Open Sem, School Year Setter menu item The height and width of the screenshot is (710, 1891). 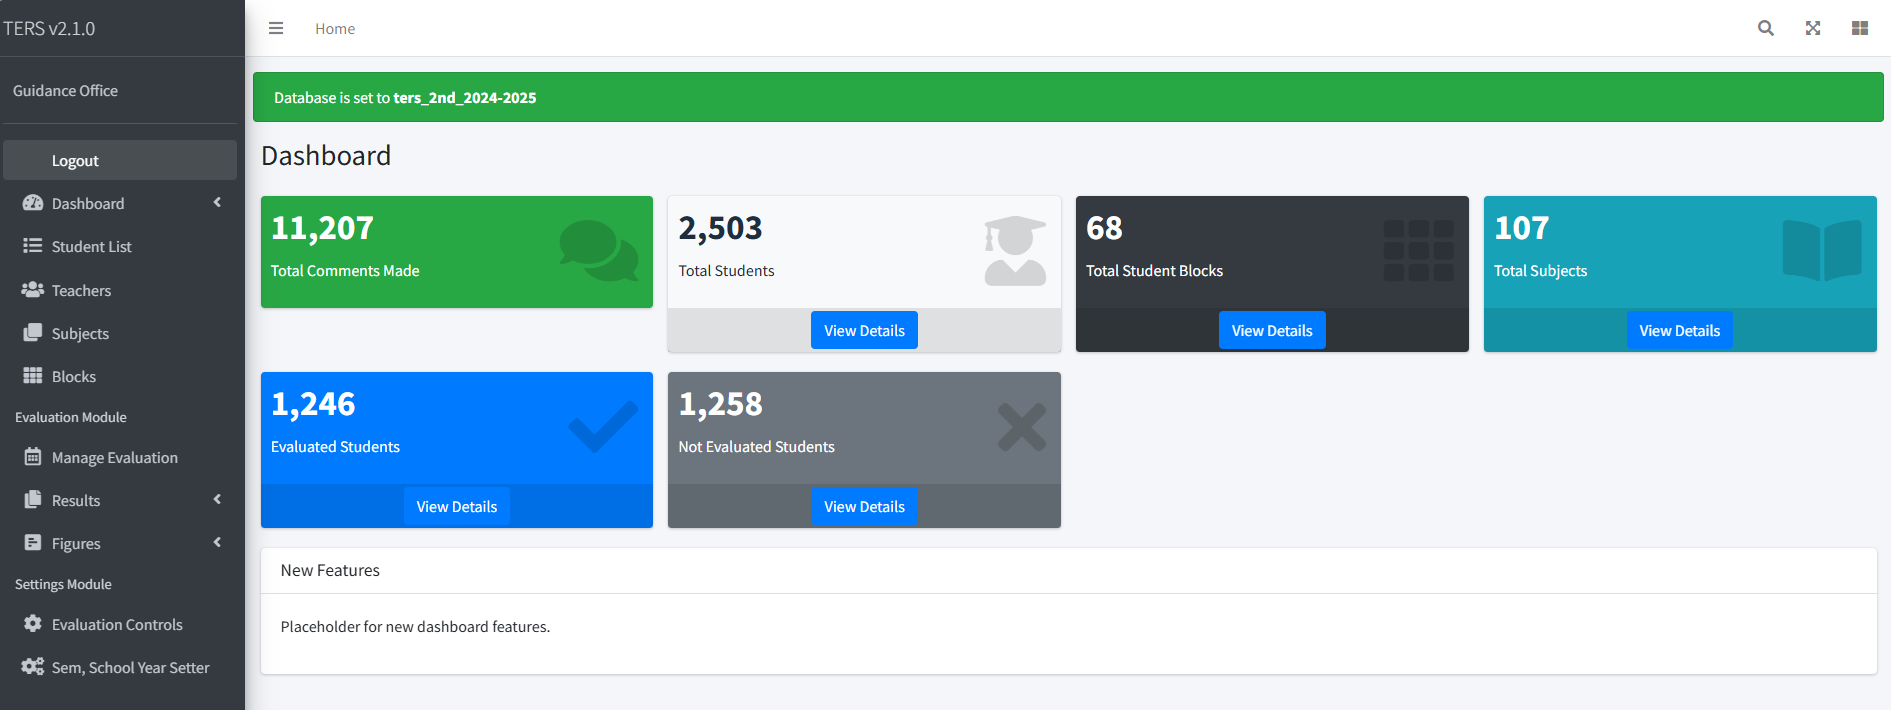click(130, 668)
